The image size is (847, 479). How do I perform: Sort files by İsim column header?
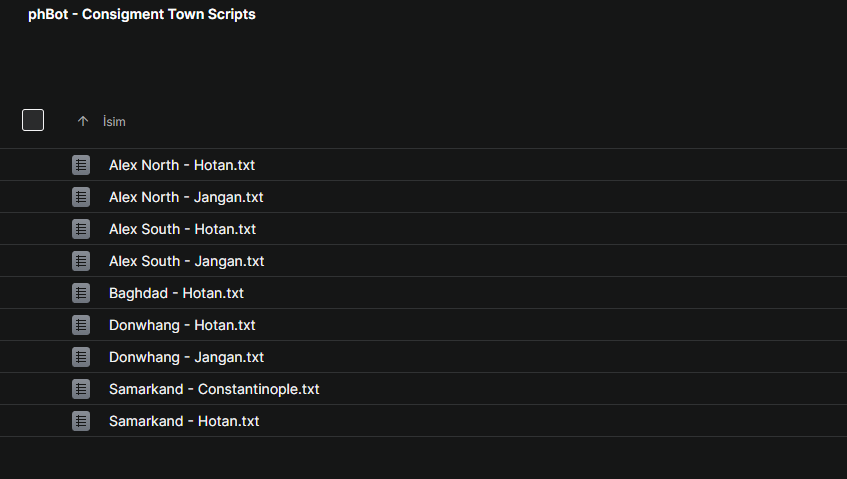114,121
